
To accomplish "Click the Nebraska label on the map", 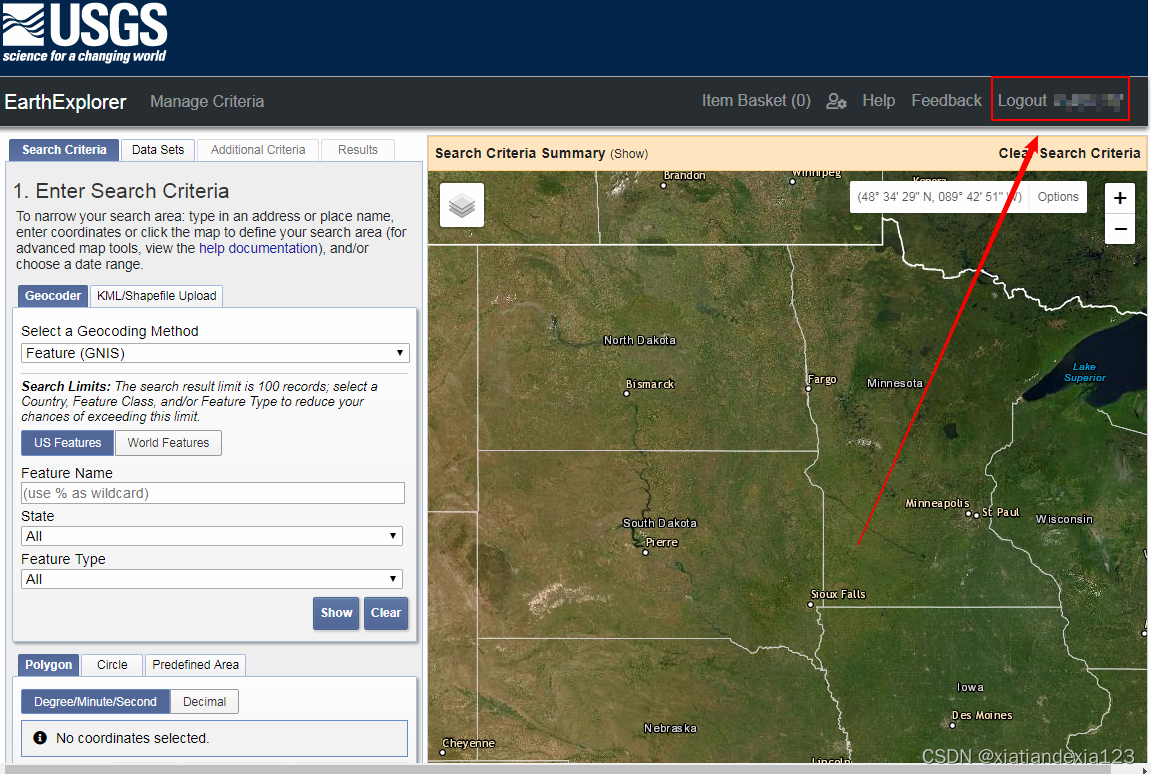I will (670, 728).
